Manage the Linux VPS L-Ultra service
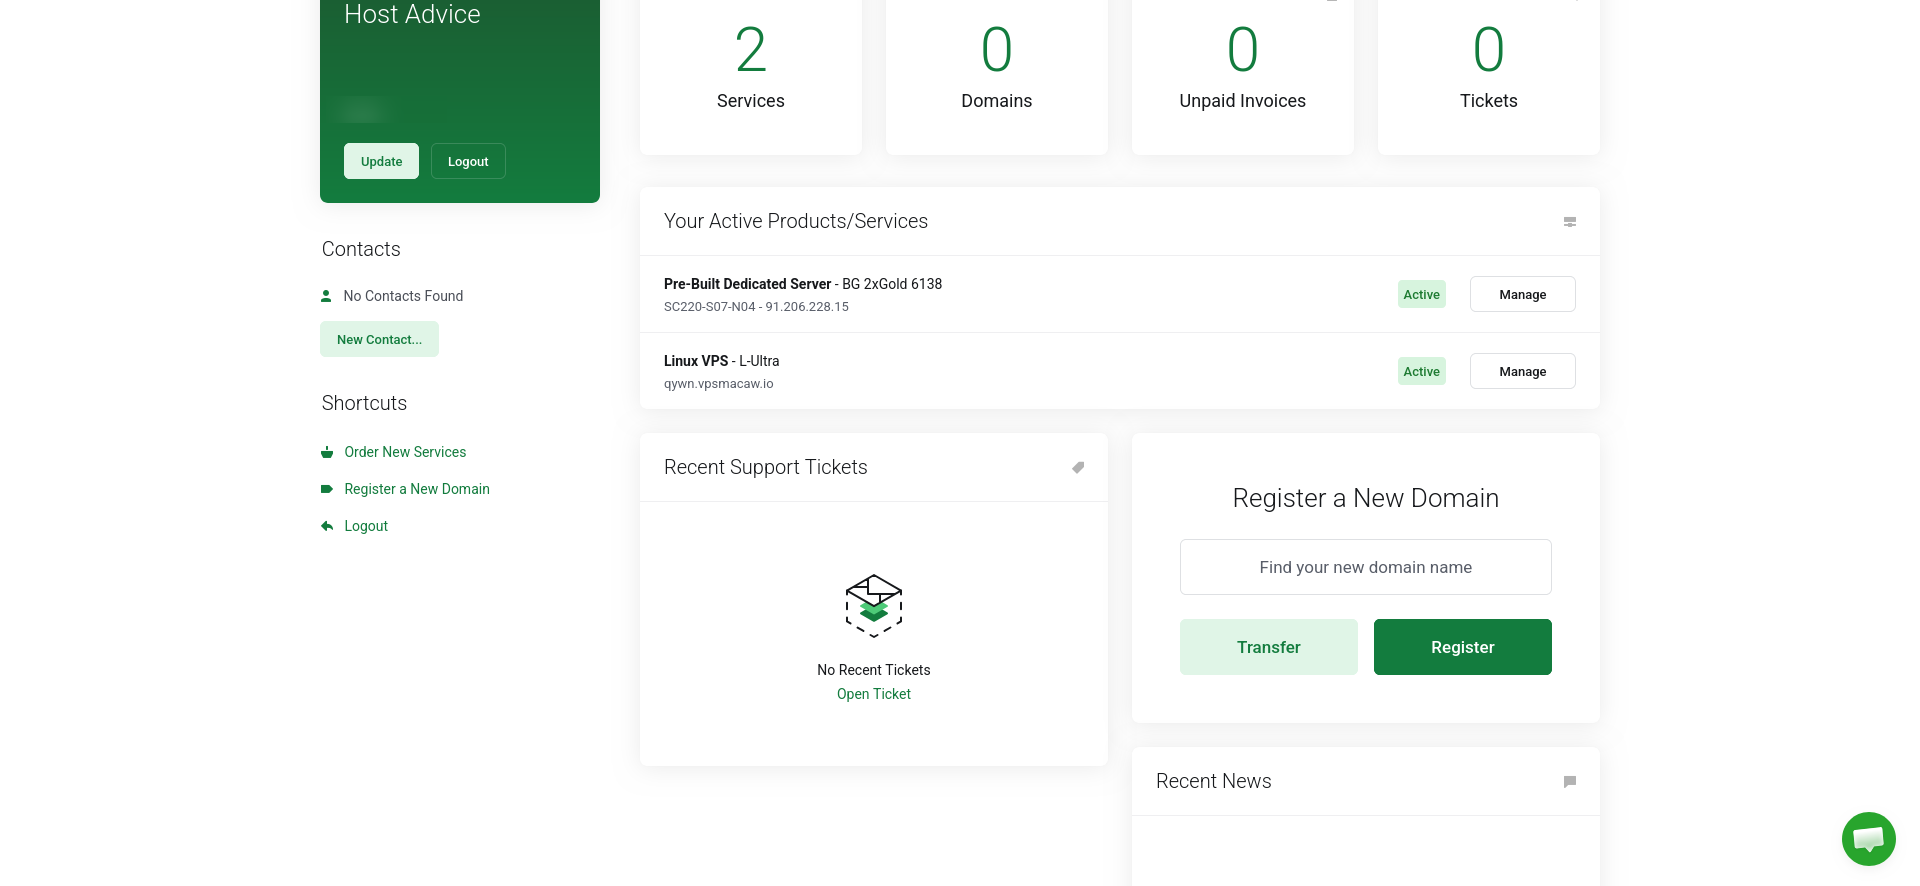This screenshot has height=886, width=1920. [1522, 371]
